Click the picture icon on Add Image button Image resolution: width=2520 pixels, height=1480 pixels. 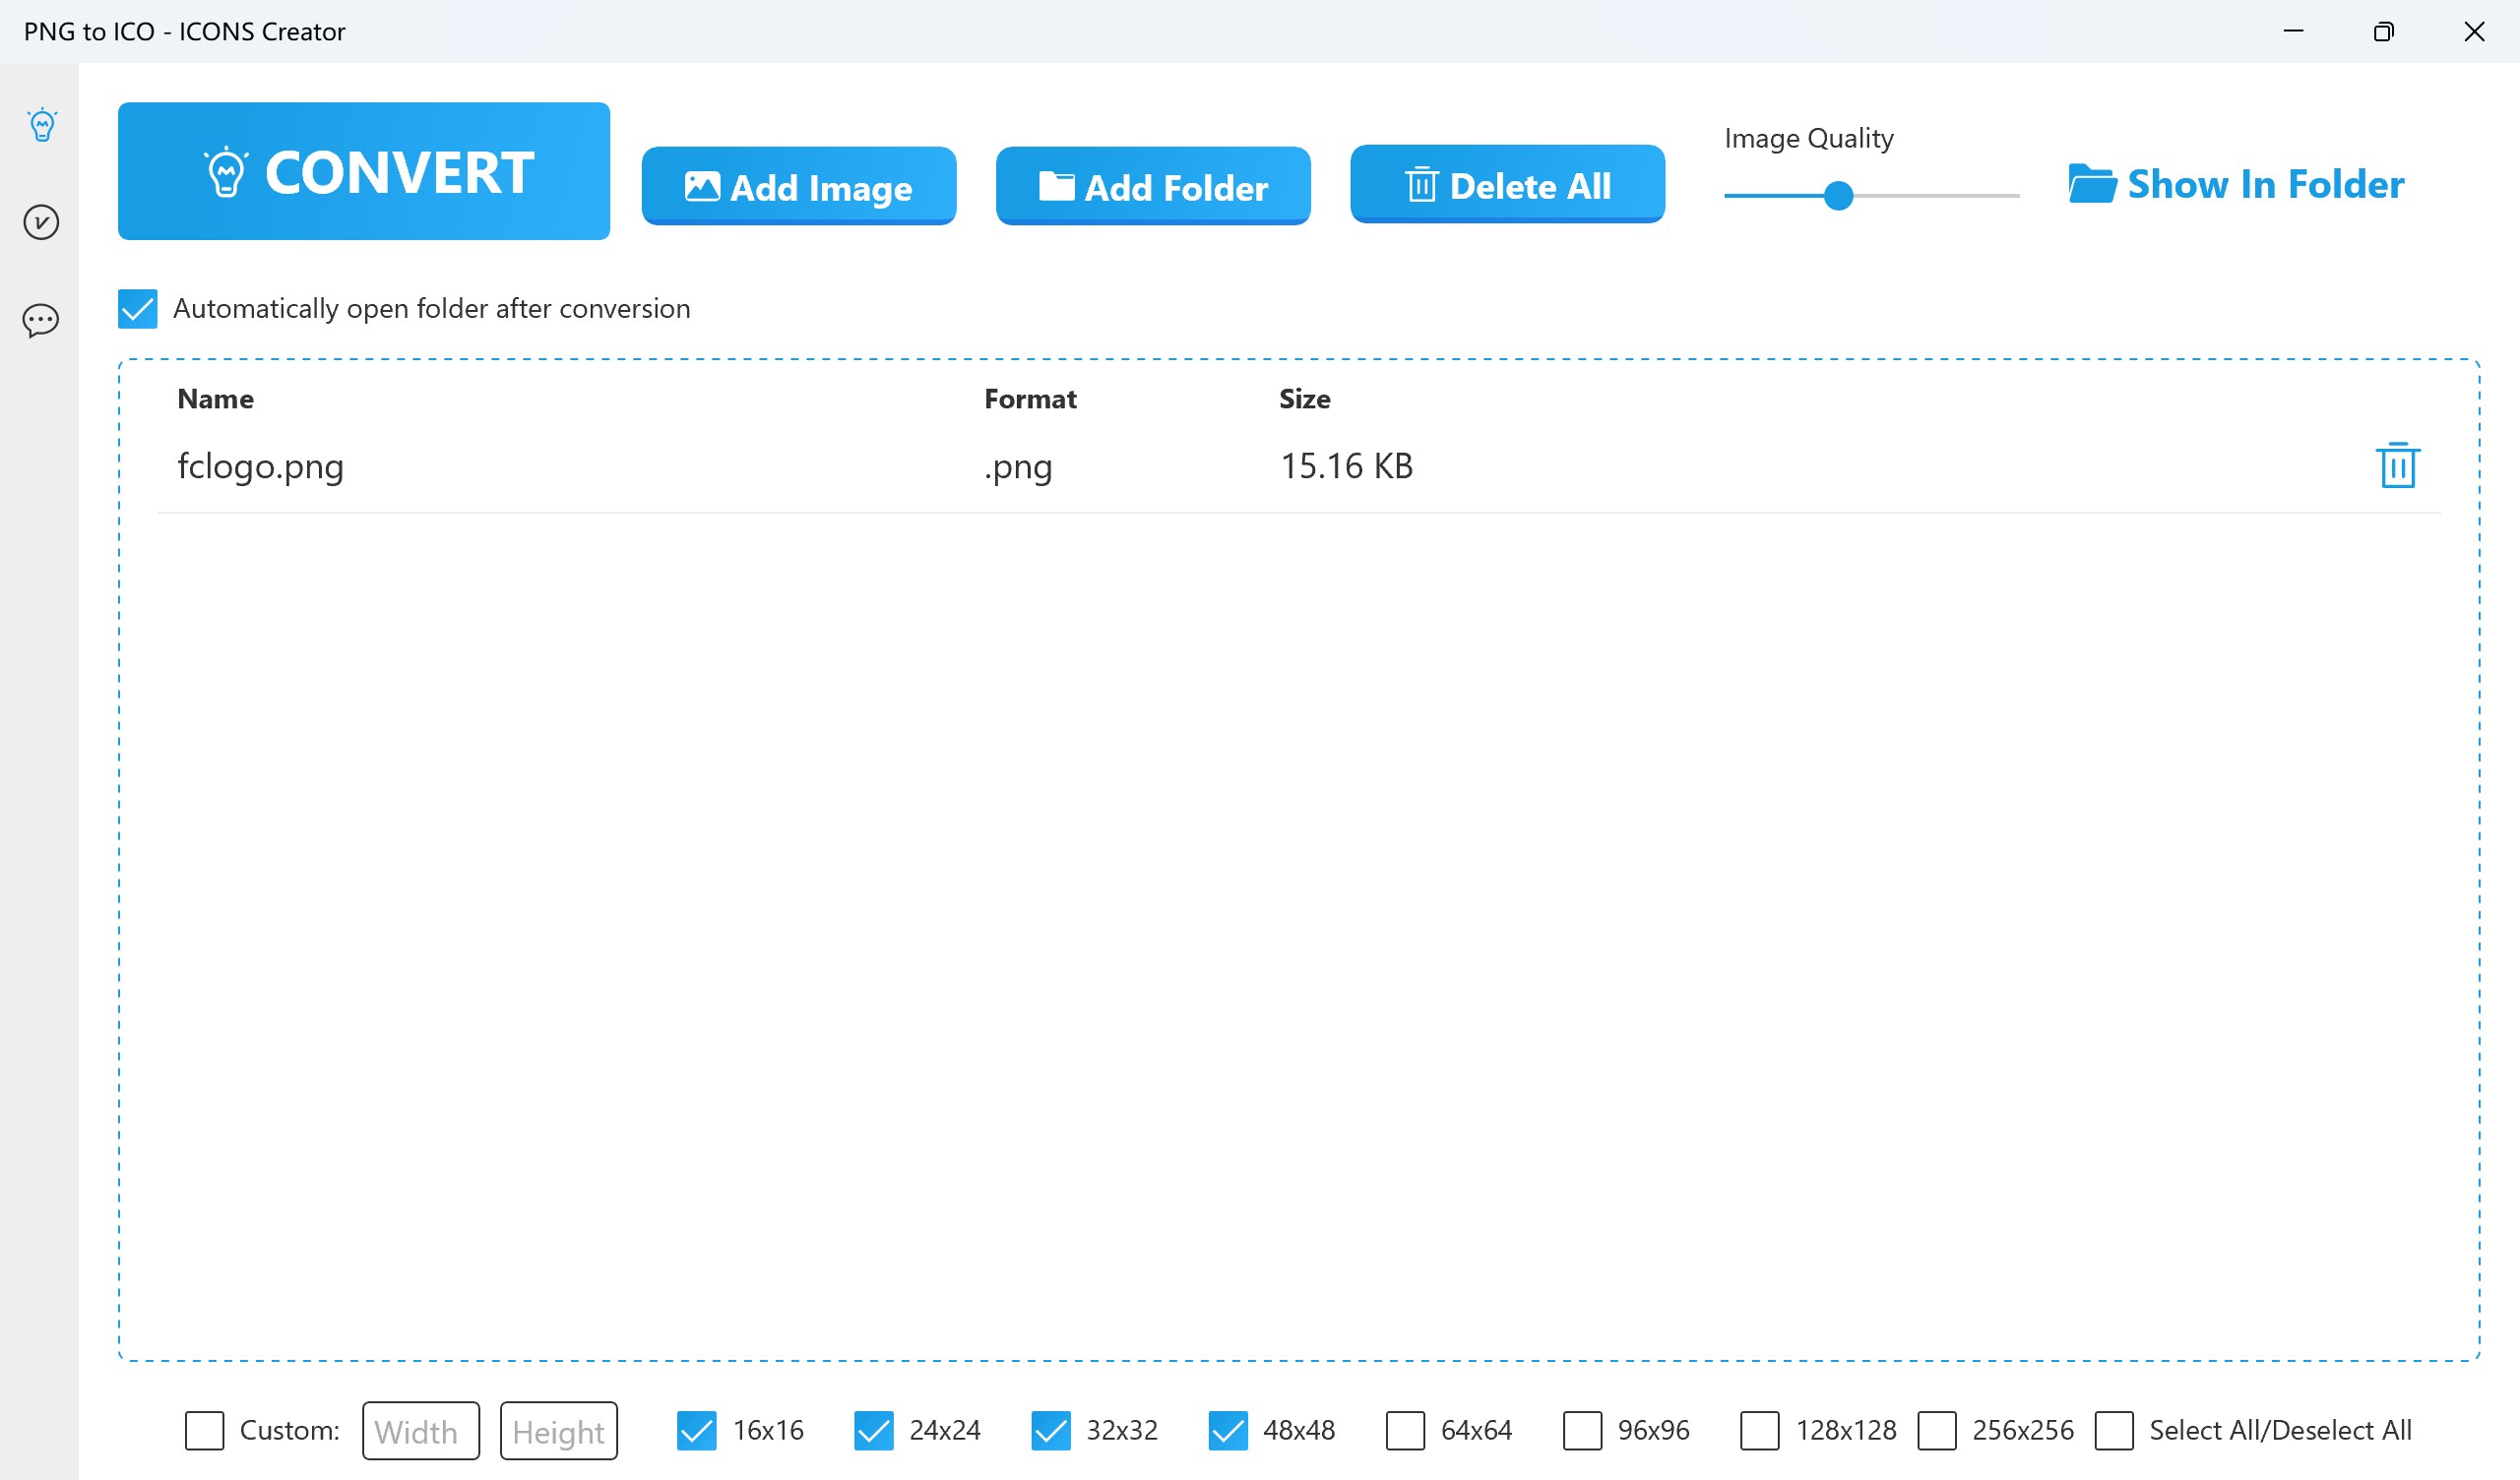pos(703,186)
